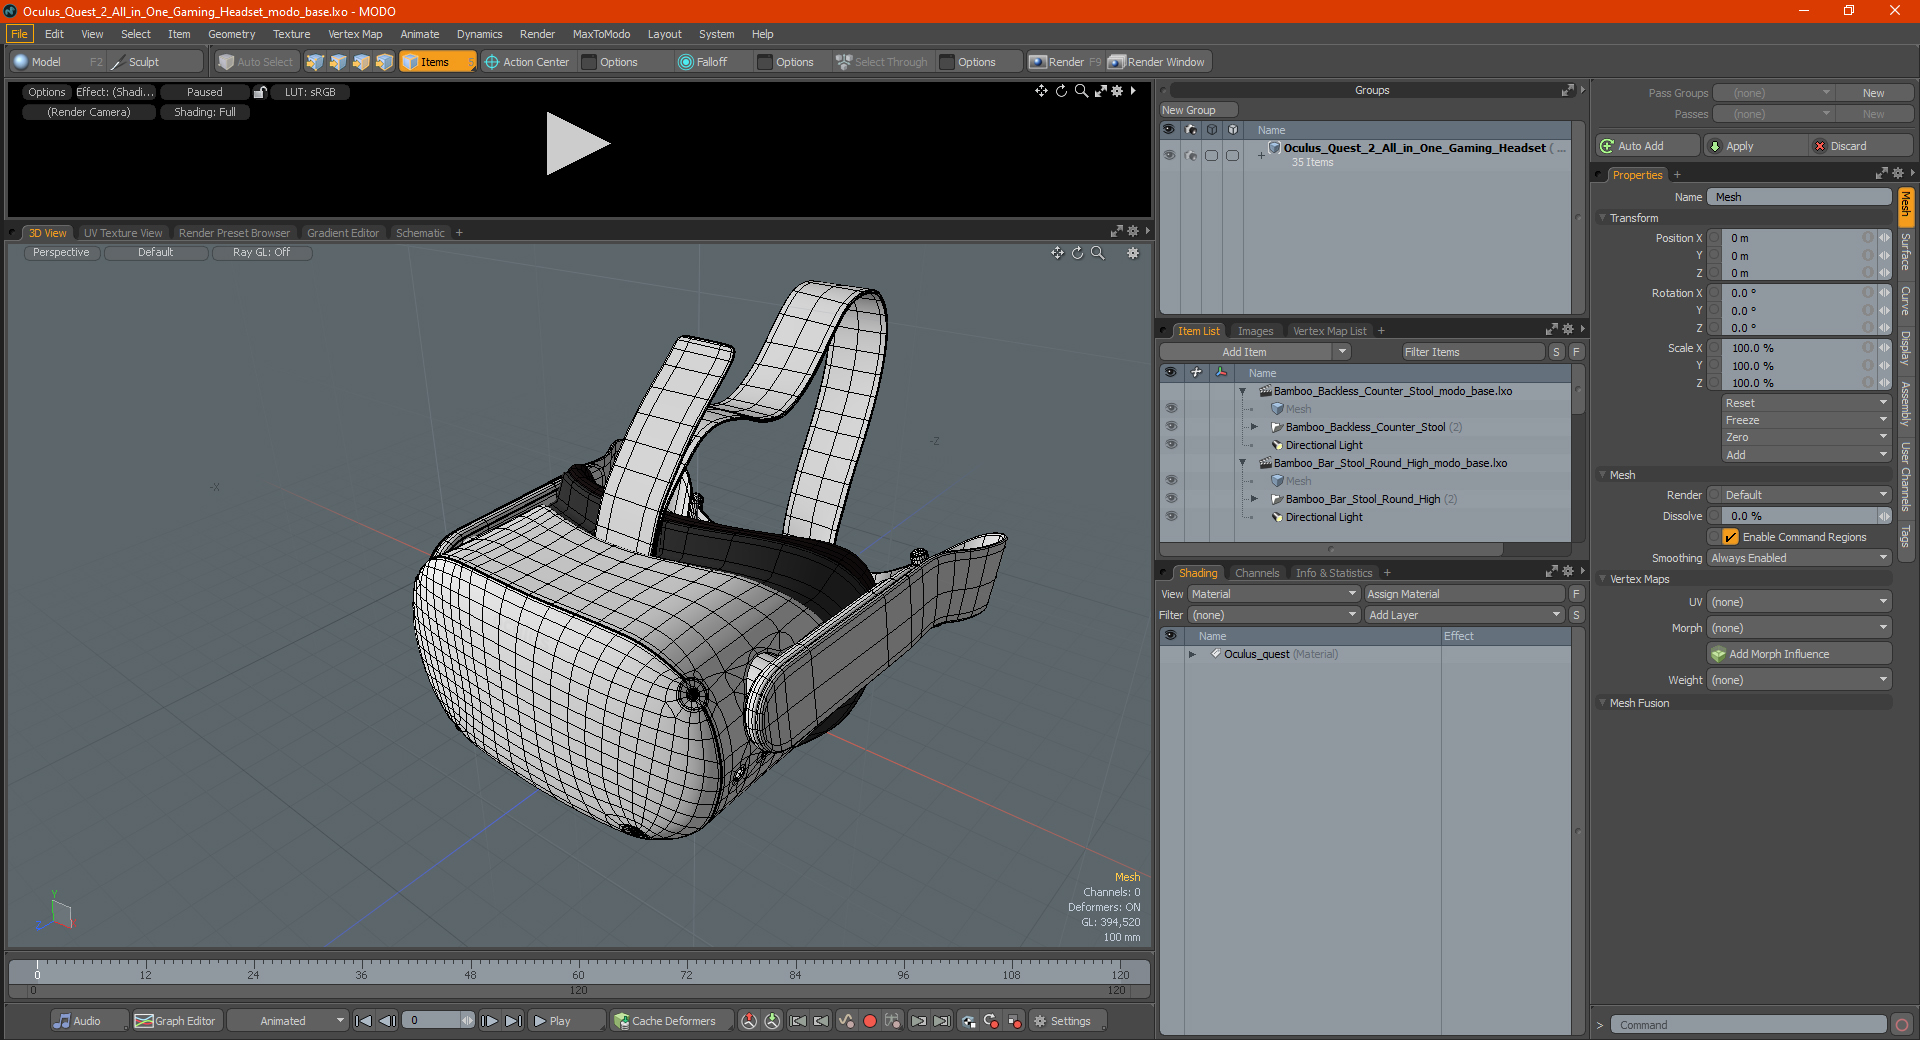
Task: Click the New Group button
Action: coord(1198,110)
